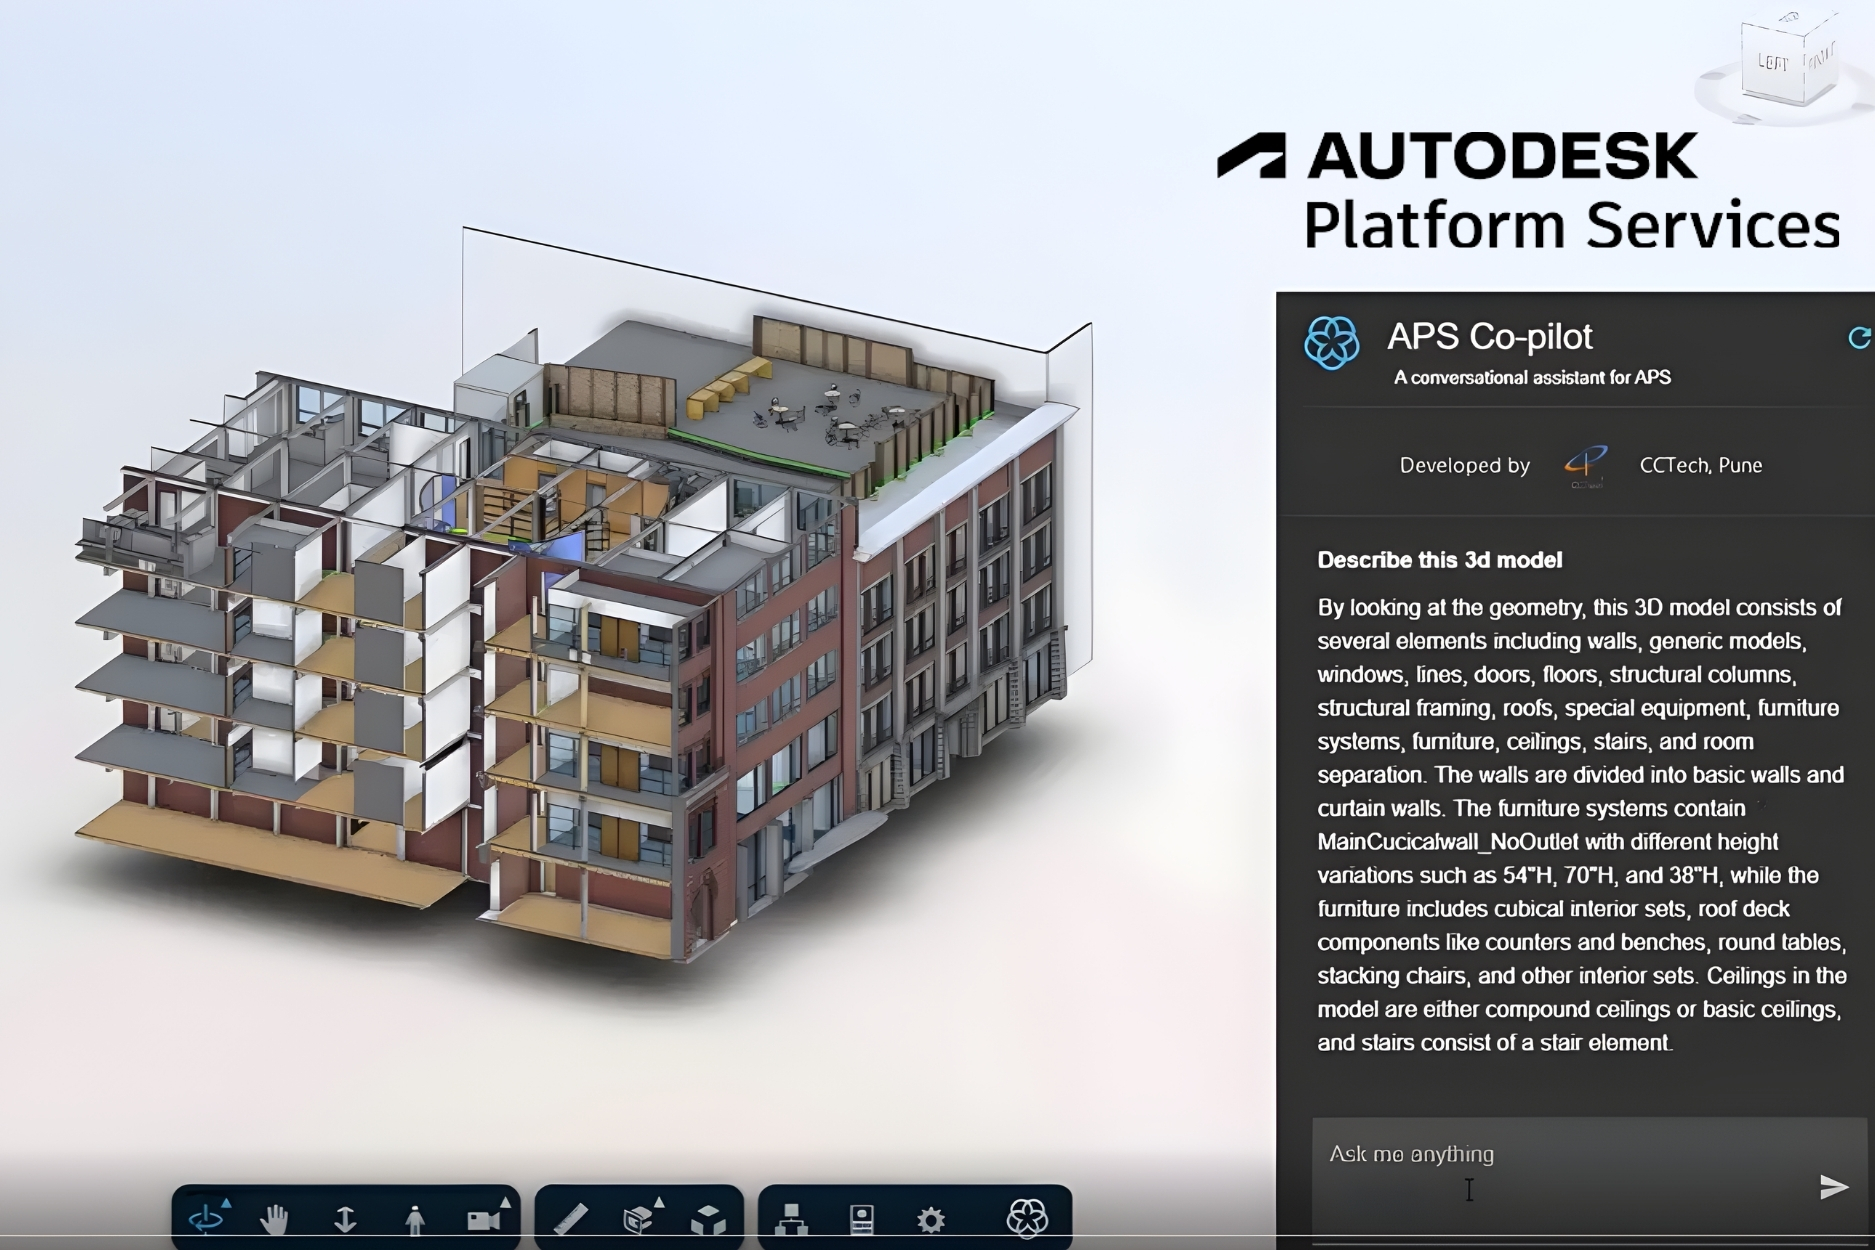
Task: Explode the building model
Action: pyautogui.click(x=710, y=1218)
